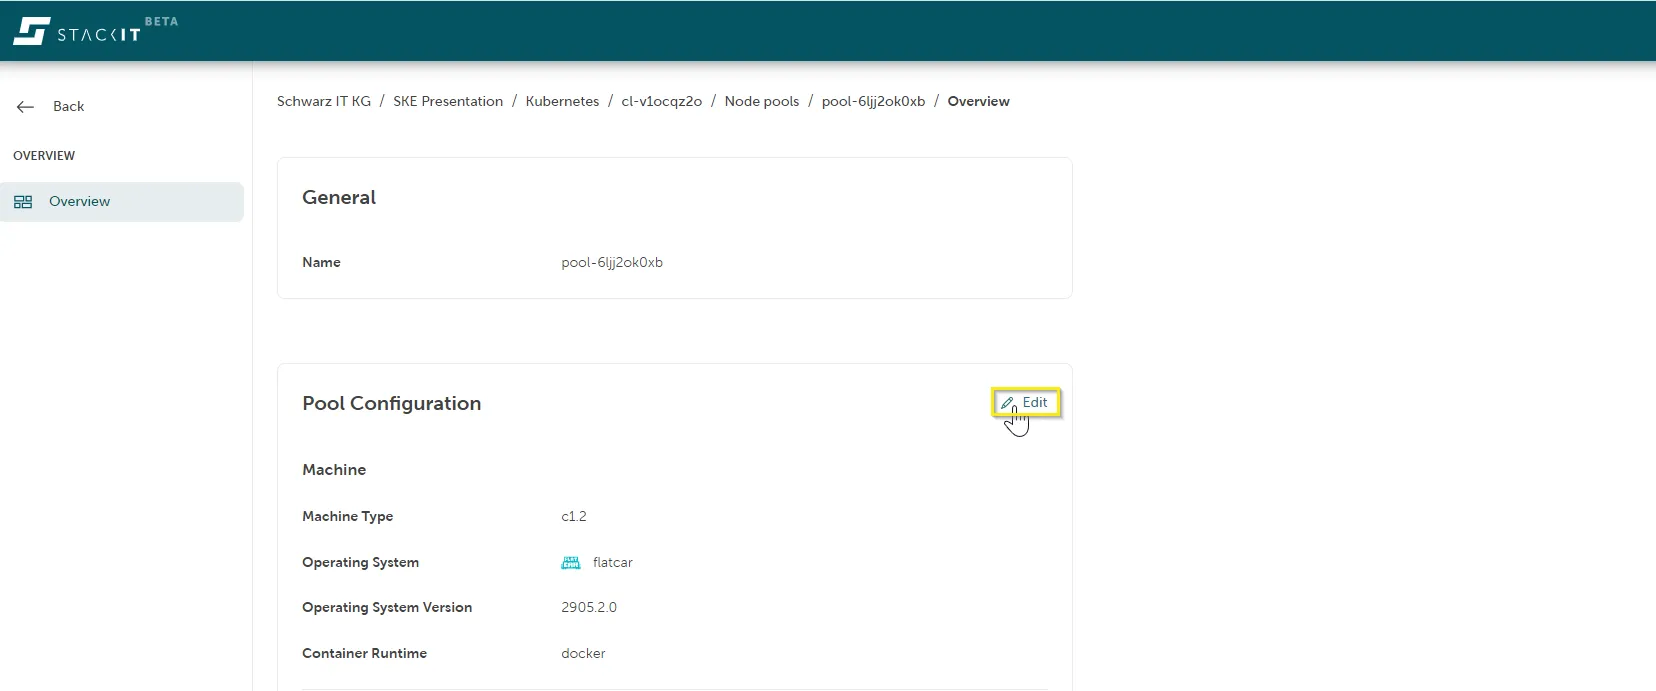This screenshot has height=691, width=1656.
Task: Click pool-6ljj2ok0xb in the breadcrumb trail
Action: click(x=873, y=102)
